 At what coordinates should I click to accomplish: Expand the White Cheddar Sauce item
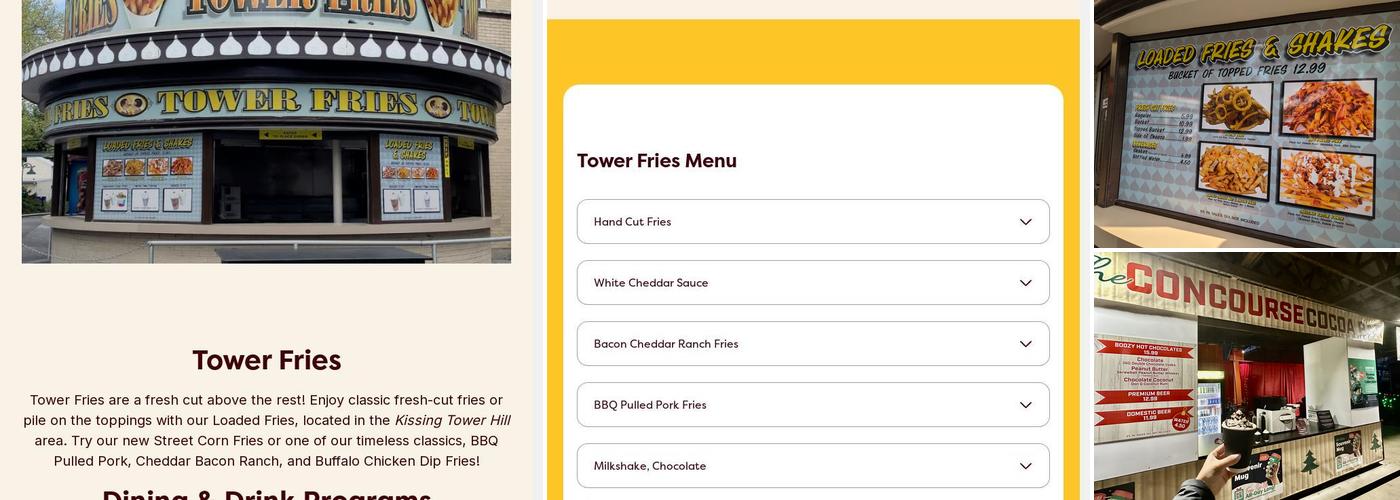point(813,283)
